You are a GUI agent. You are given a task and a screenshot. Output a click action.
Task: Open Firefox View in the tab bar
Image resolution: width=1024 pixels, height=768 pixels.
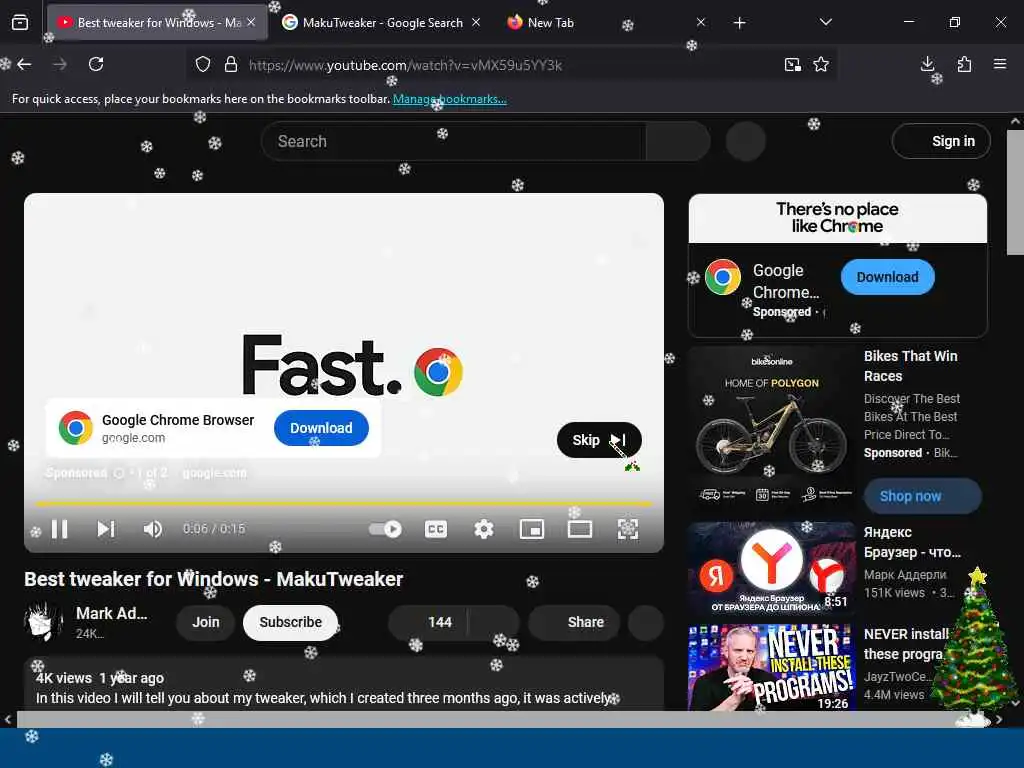[20, 23]
